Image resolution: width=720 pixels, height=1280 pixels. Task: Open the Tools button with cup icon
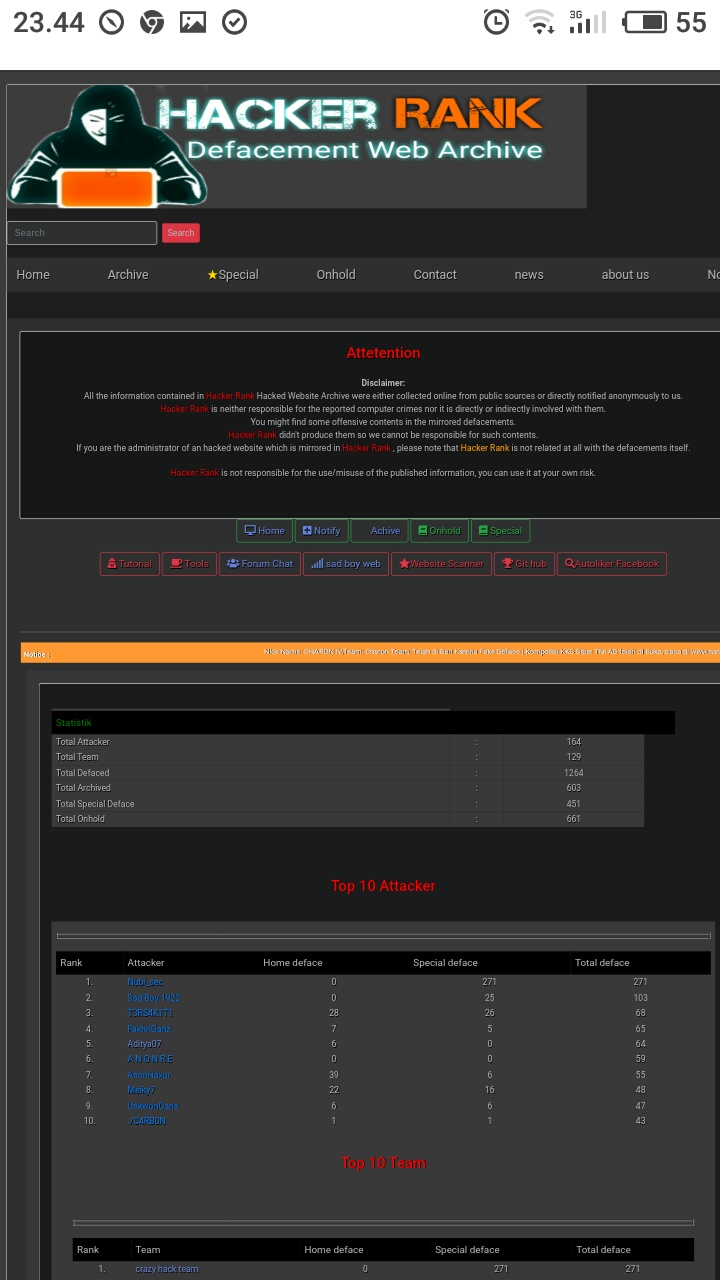pyautogui.click(x=189, y=564)
